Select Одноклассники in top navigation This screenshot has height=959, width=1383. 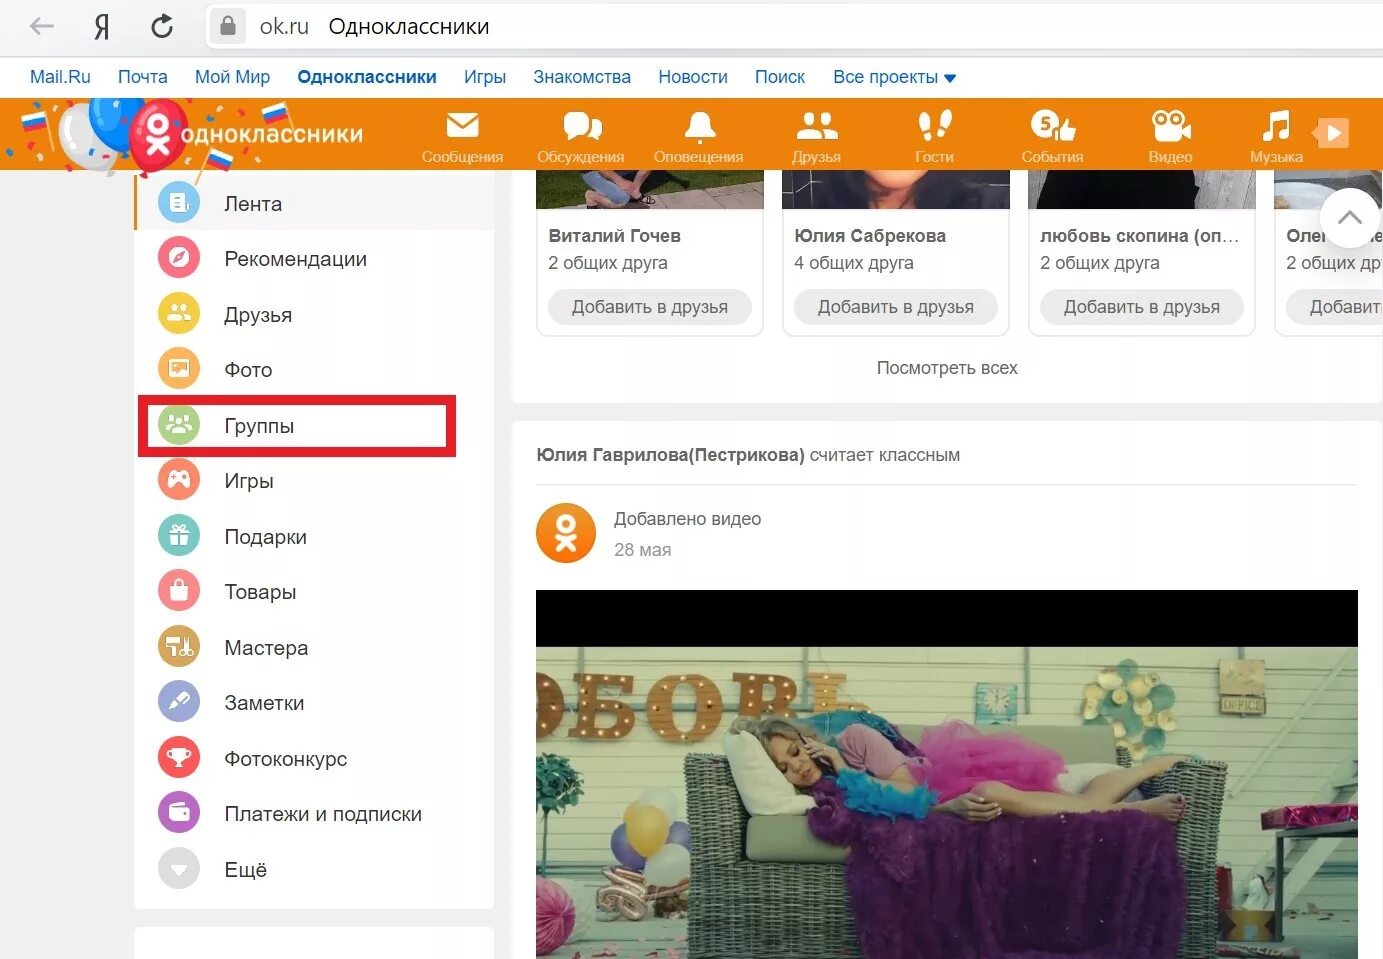tap(367, 77)
